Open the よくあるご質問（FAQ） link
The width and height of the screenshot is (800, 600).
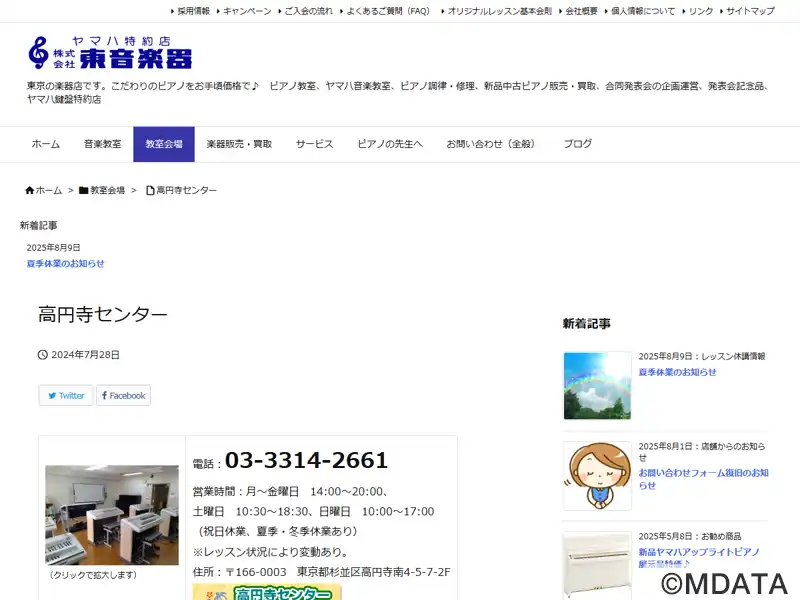pyautogui.click(x=390, y=11)
